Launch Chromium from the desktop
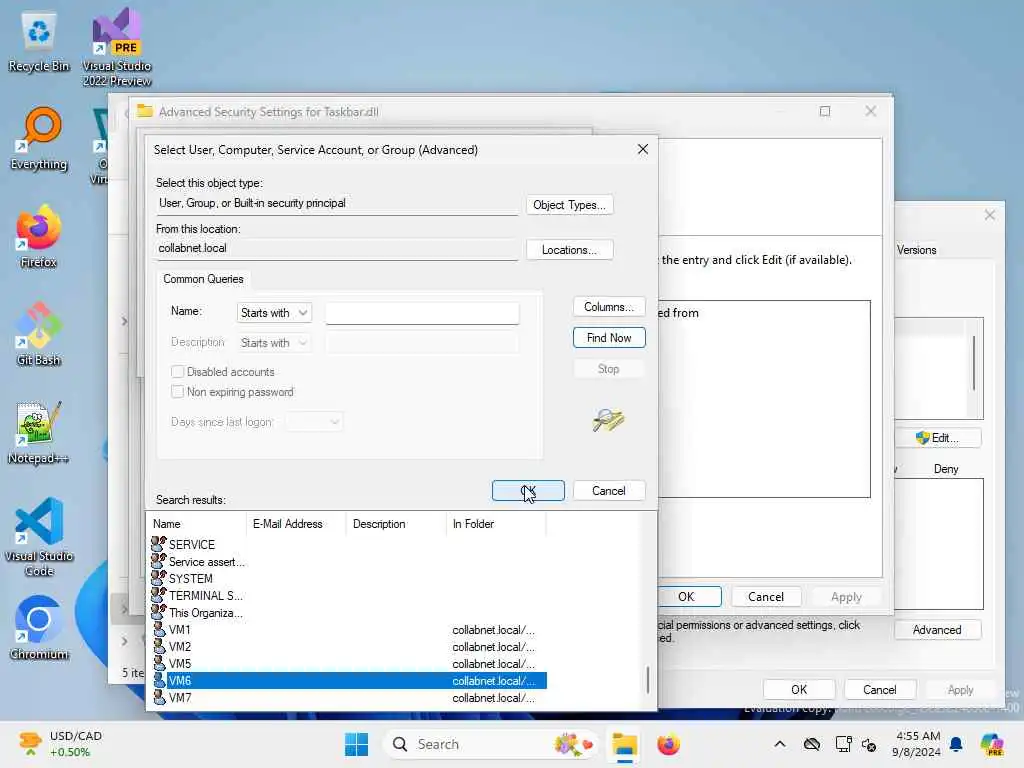Viewport: 1024px width, 768px height. (39, 628)
